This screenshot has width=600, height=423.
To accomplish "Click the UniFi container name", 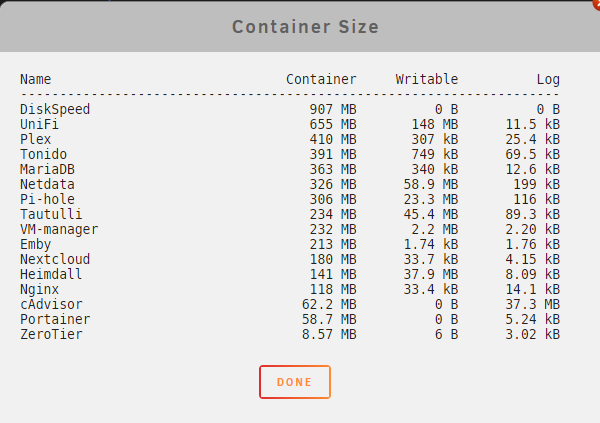I will point(39,124).
